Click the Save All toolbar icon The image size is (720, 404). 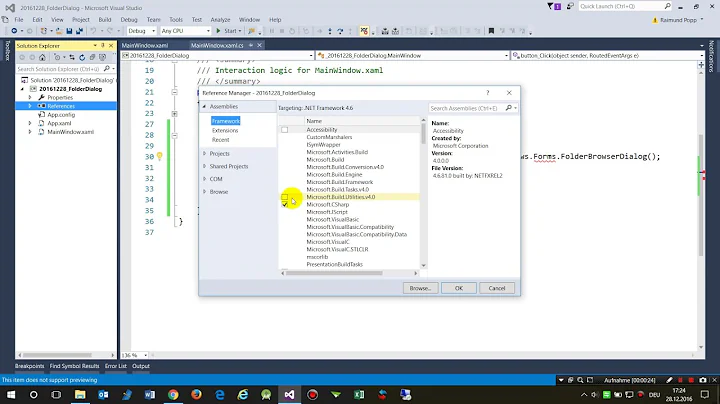click(79, 31)
